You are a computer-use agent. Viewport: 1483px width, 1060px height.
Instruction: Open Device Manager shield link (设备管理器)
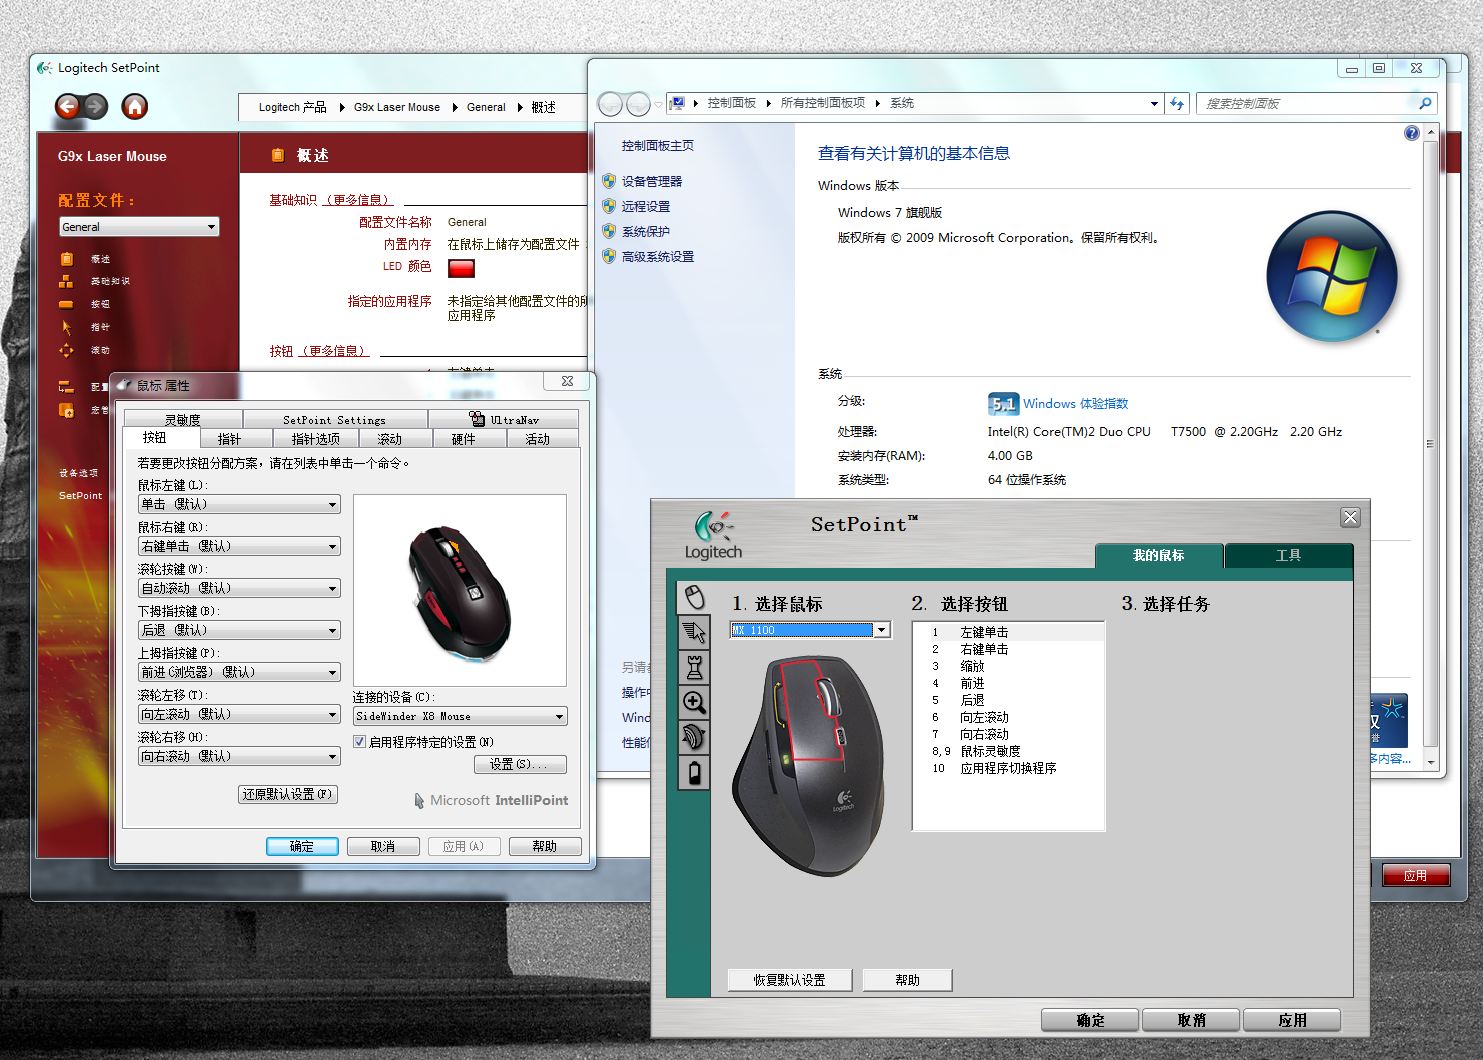pyautogui.click(x=651, y=181)
